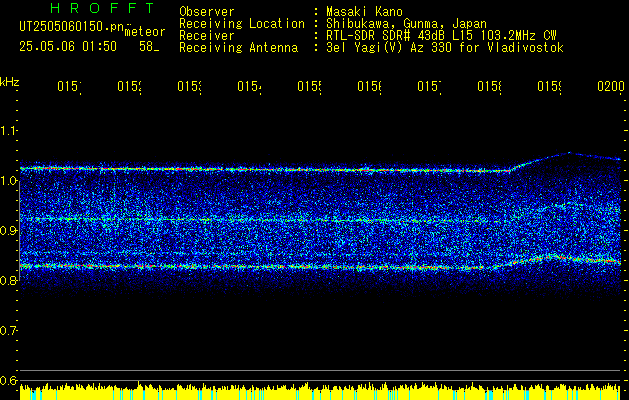Select the filename UT2505060150.pn text
The height and width of the screenshot is (400, 629).
tap(72, 27)
